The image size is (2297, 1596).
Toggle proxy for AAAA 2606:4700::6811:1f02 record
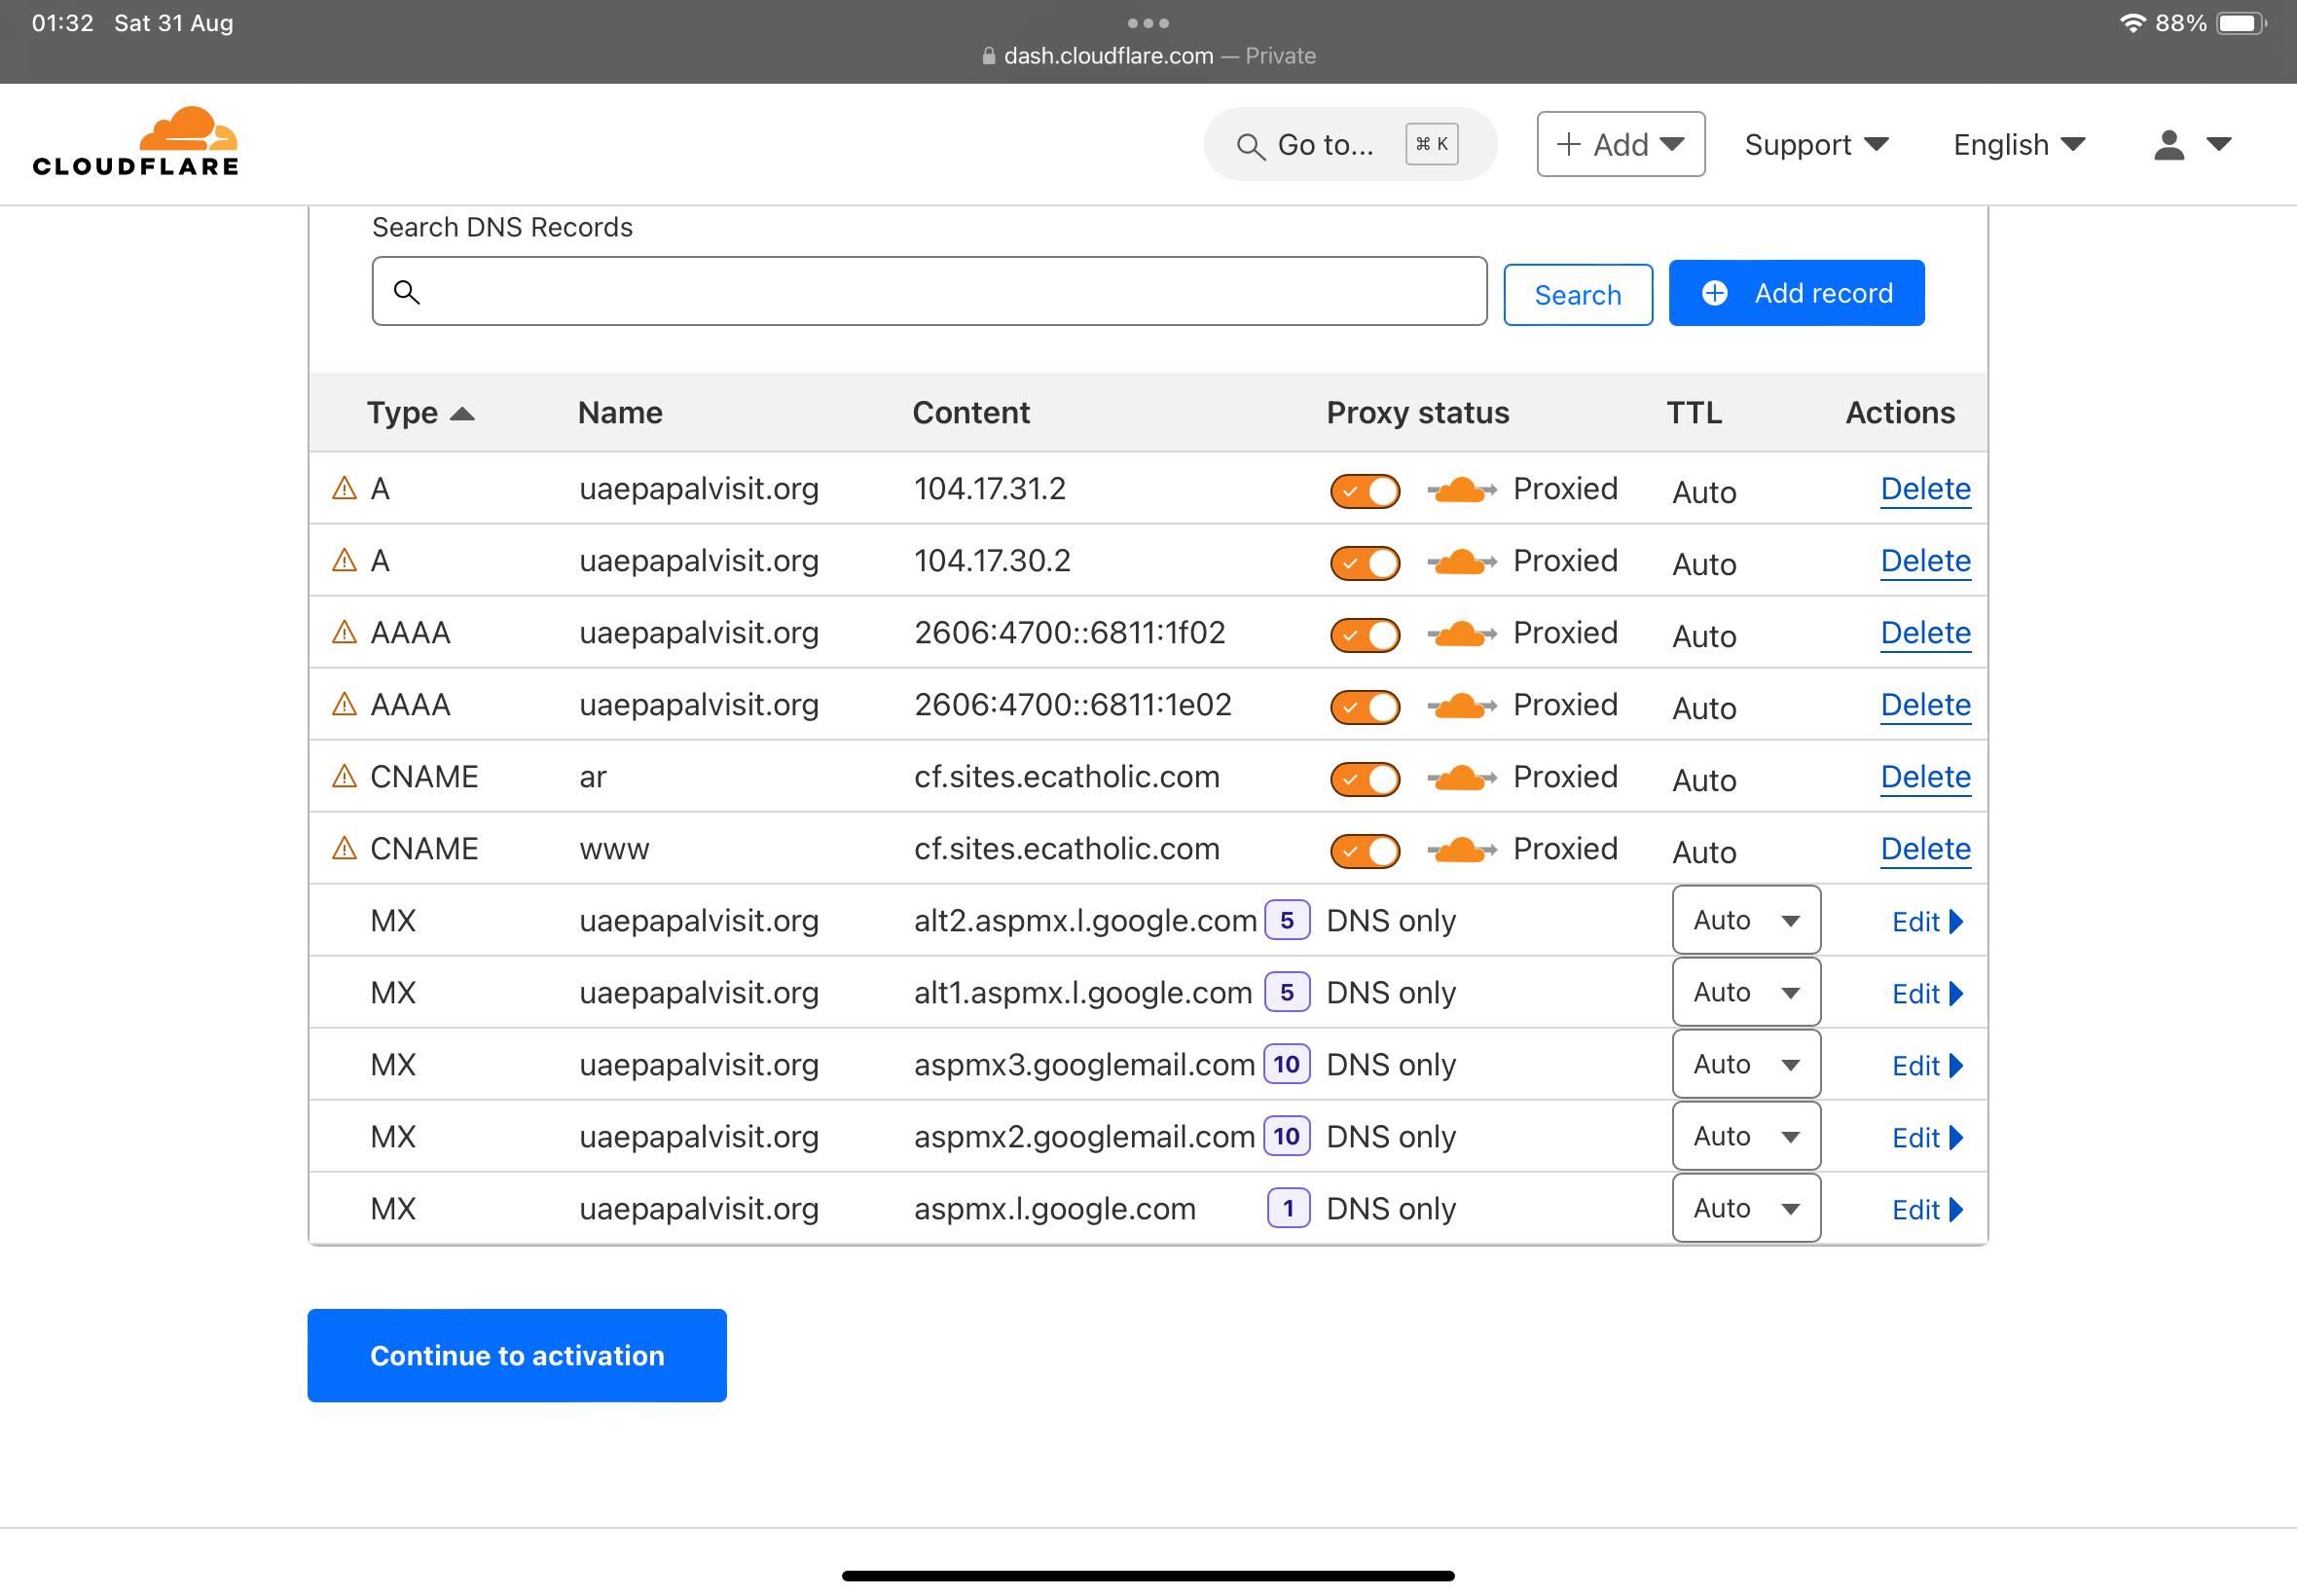pos(1364,634)
